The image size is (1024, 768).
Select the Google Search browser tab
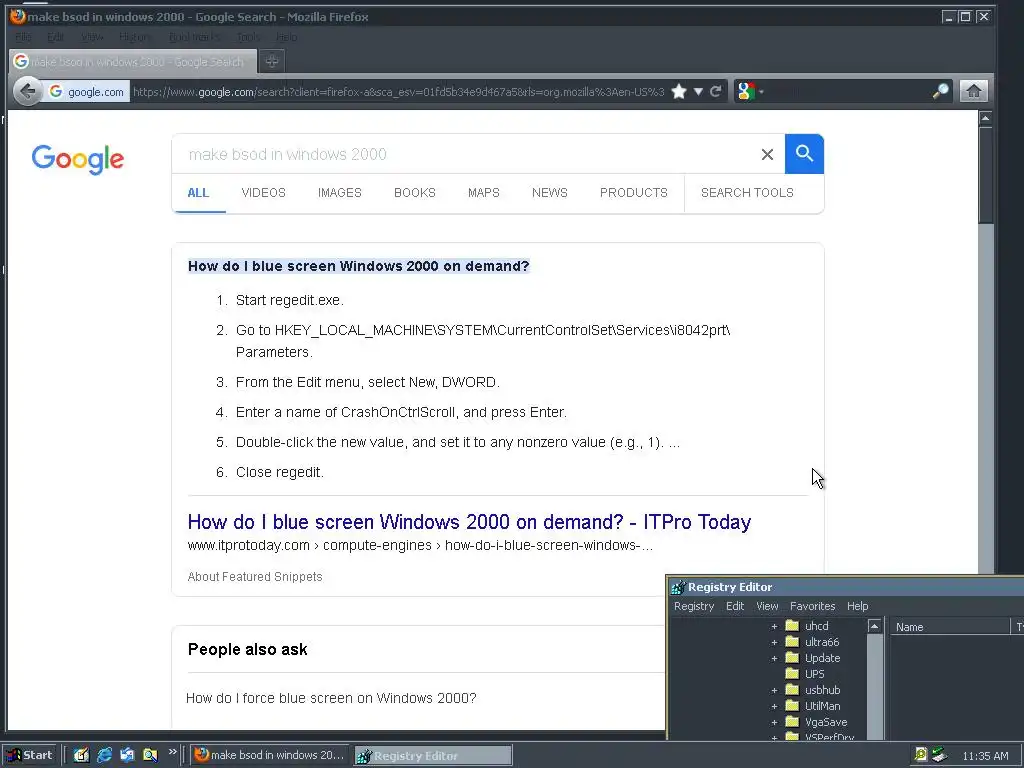pyautogui.click(x=133, y=61)
